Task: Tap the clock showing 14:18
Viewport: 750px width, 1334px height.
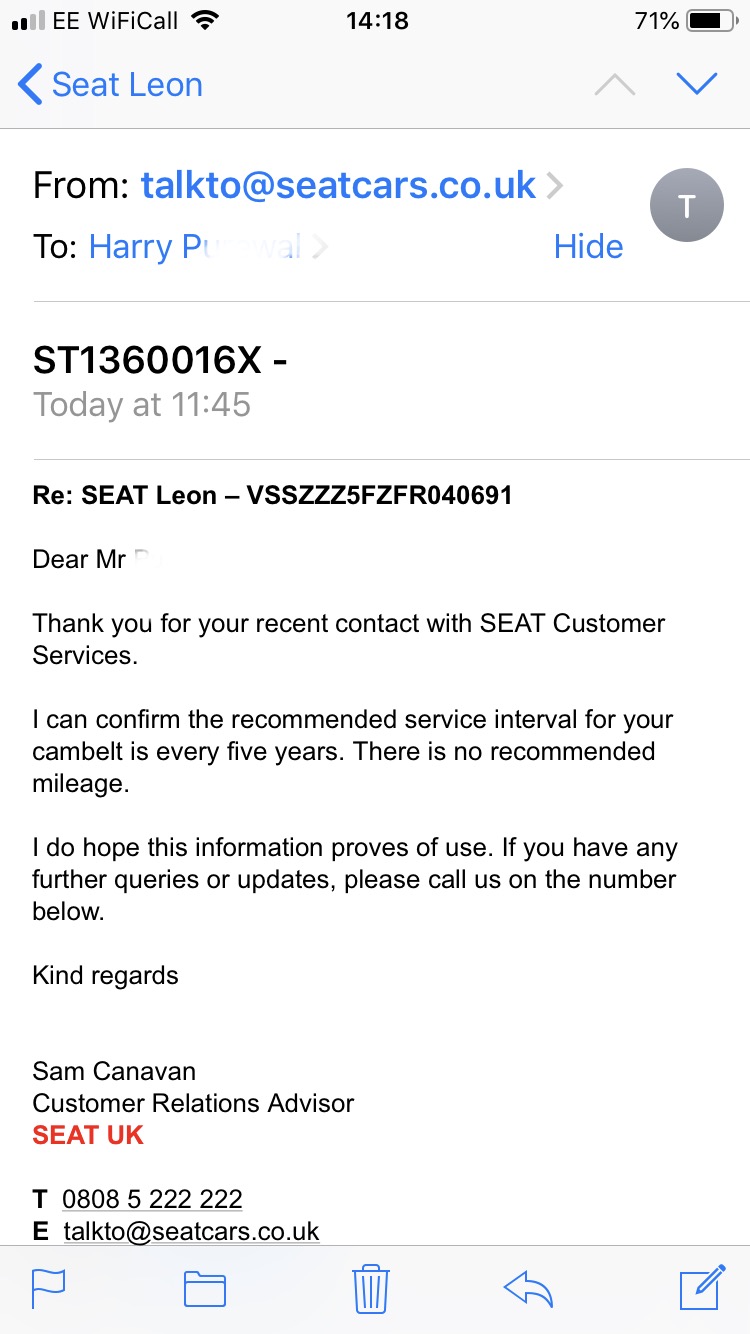Action: click(x=376, y=21)
